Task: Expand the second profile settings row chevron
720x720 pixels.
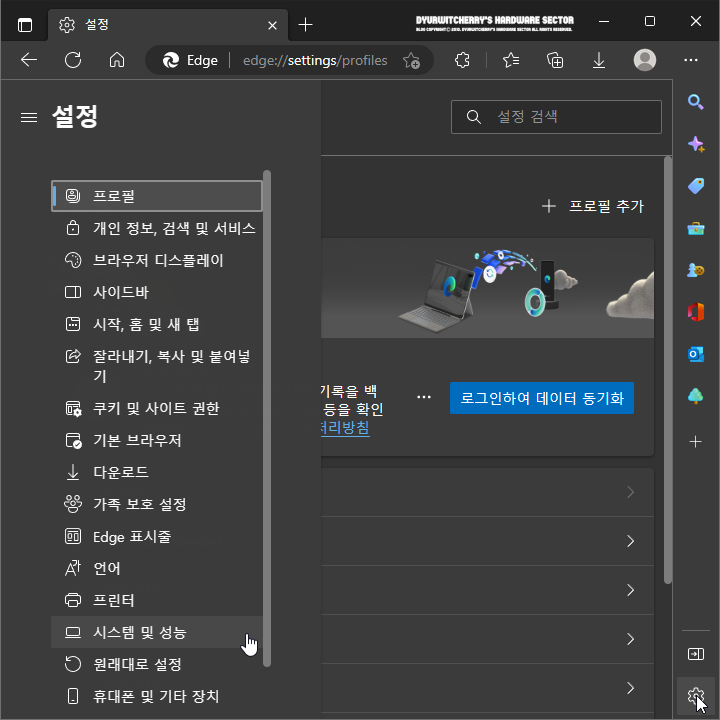Action: (x=630, y=541)
